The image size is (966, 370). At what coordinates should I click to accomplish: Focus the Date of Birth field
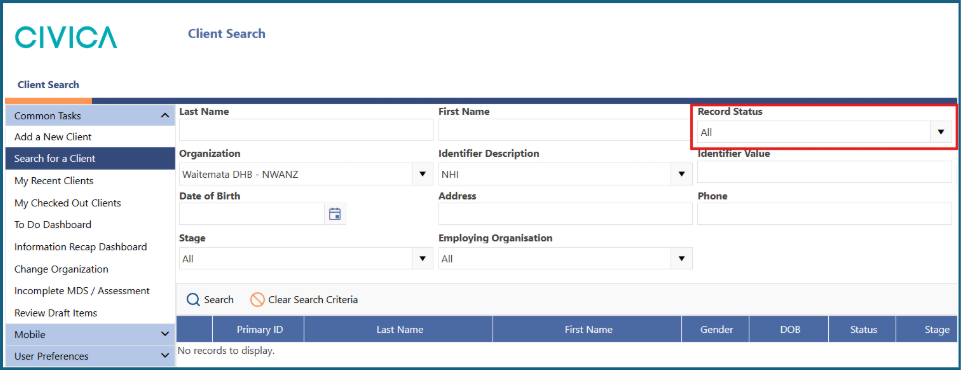coord(251,214)
